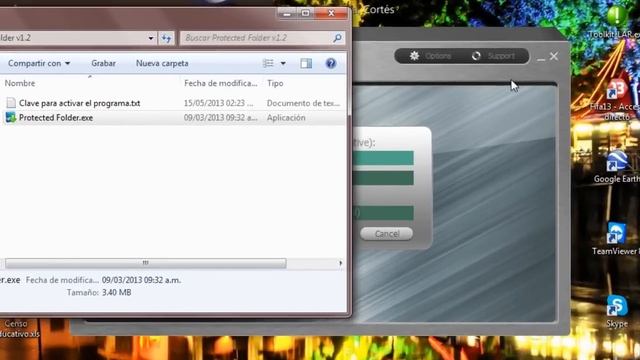The height and width of the screenshot is (360, 640).
Task: Click Nueva carpeta in toolbar
Action: tap(162, 63)
